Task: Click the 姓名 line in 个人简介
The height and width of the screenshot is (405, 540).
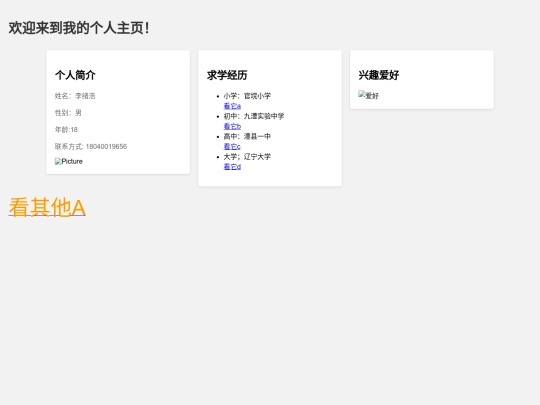Action: 75,96
